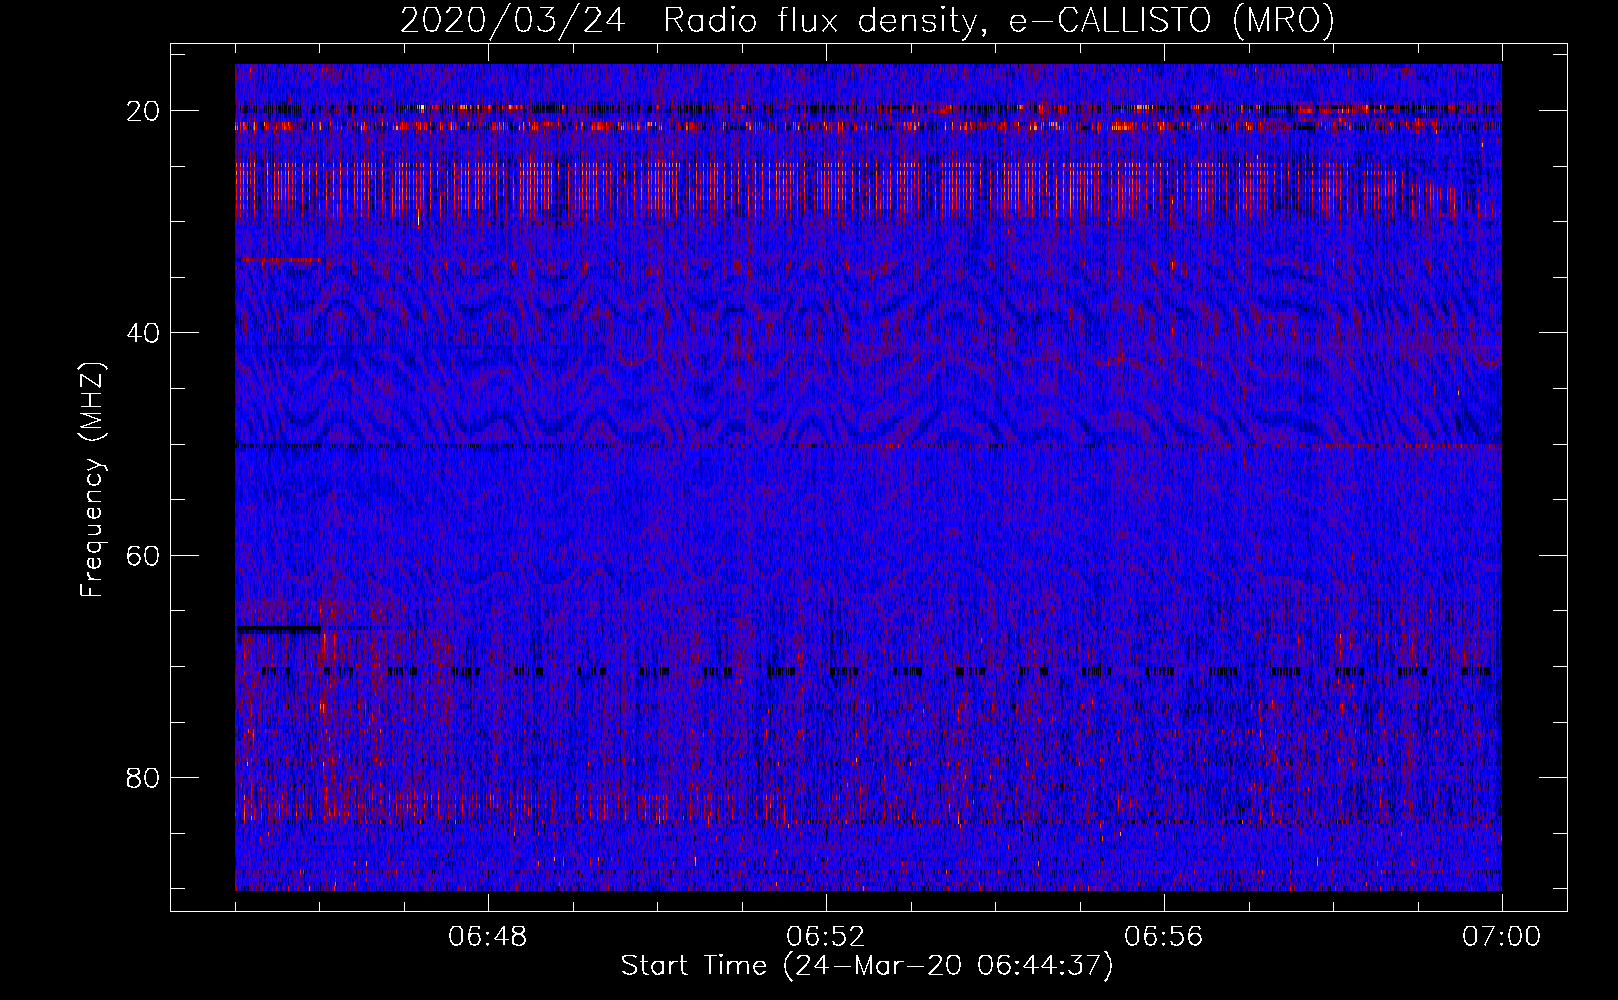Click the plot title 'Radio flux density, e-CALLISTO (MRO)'

998,21
